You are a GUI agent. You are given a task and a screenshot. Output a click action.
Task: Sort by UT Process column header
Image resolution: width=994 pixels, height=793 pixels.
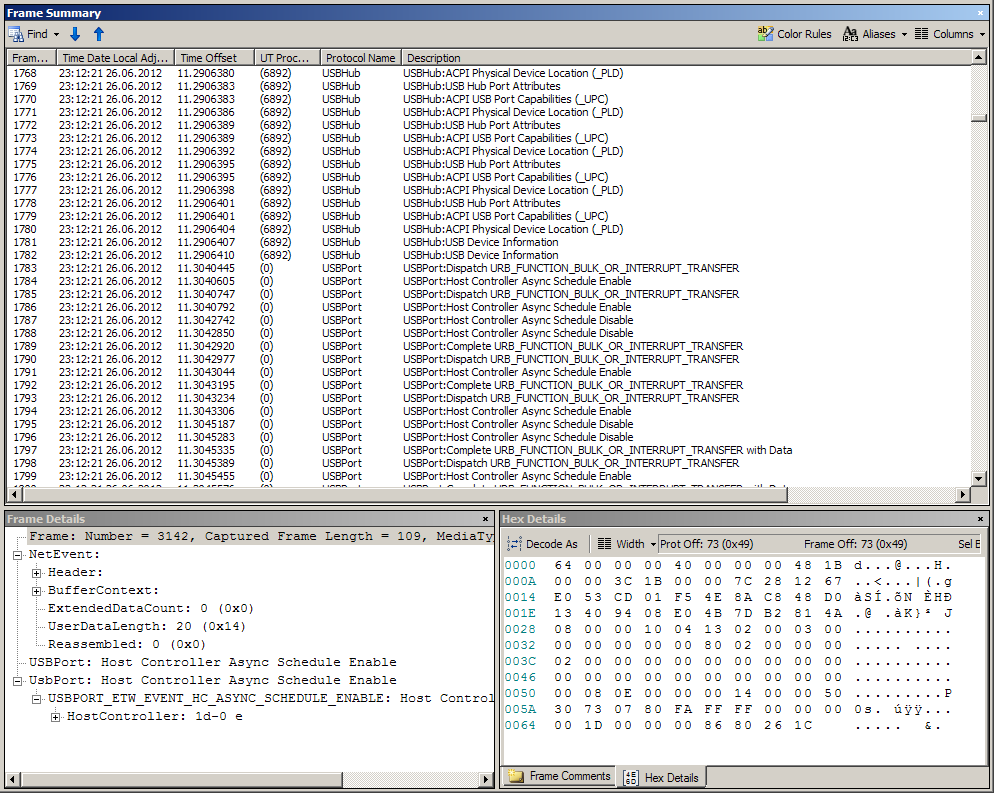click(287, 58)
